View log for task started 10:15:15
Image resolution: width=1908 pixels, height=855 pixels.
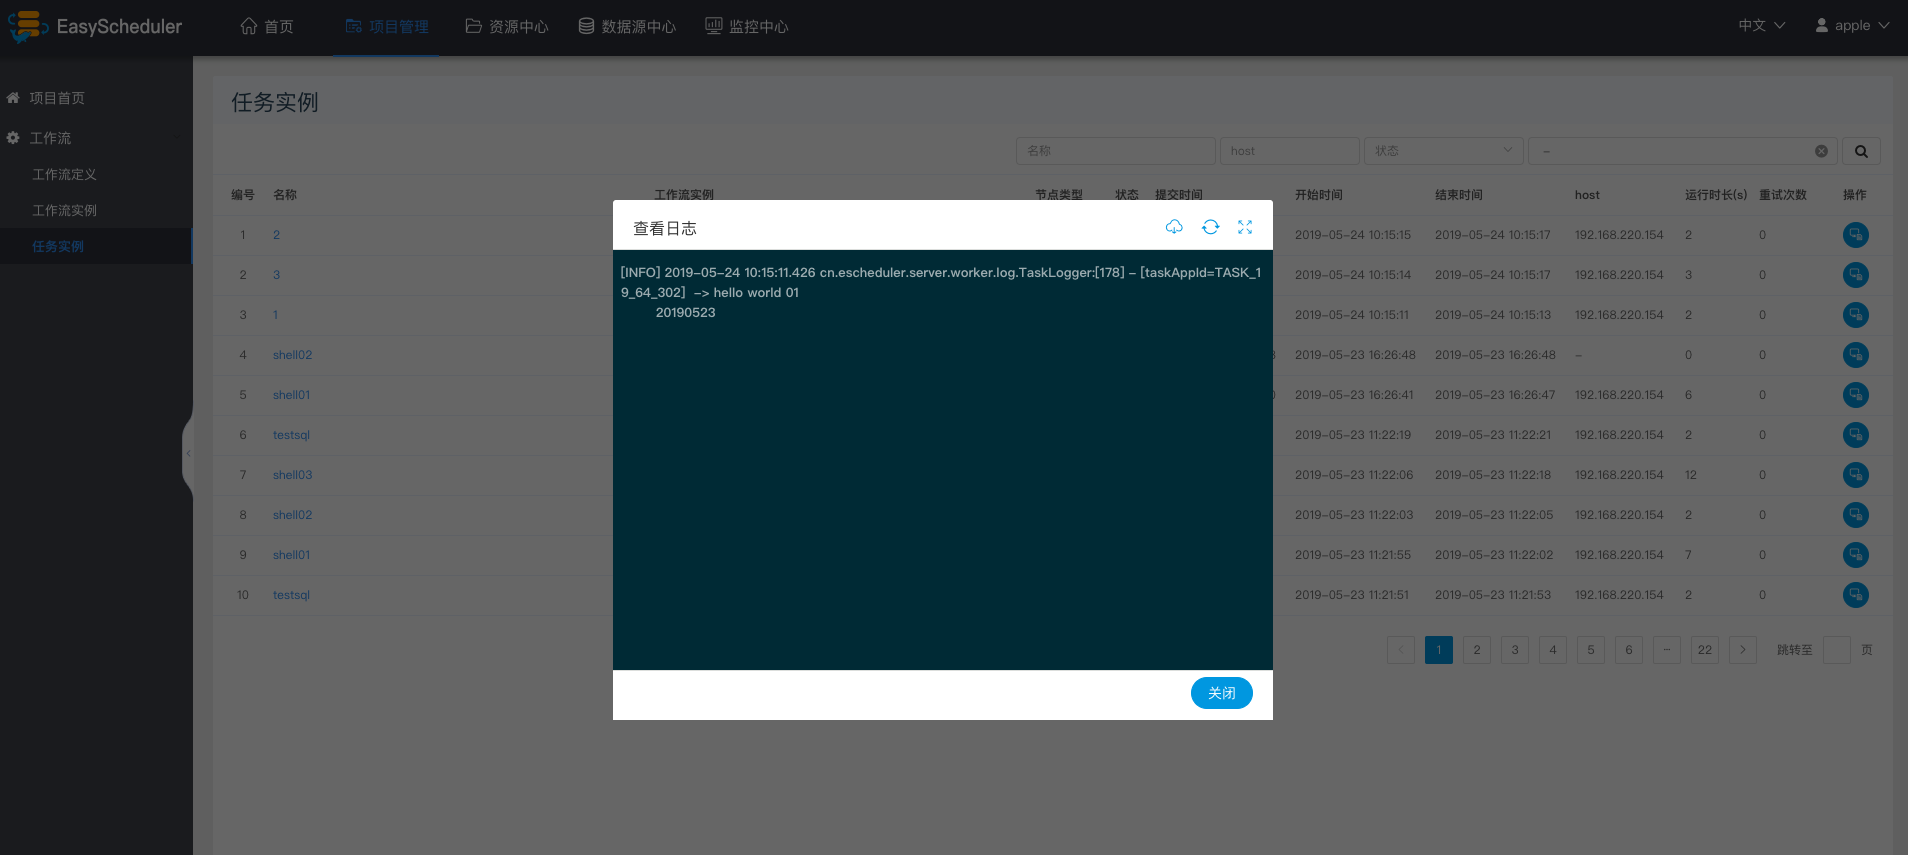tap(1855, 235)
